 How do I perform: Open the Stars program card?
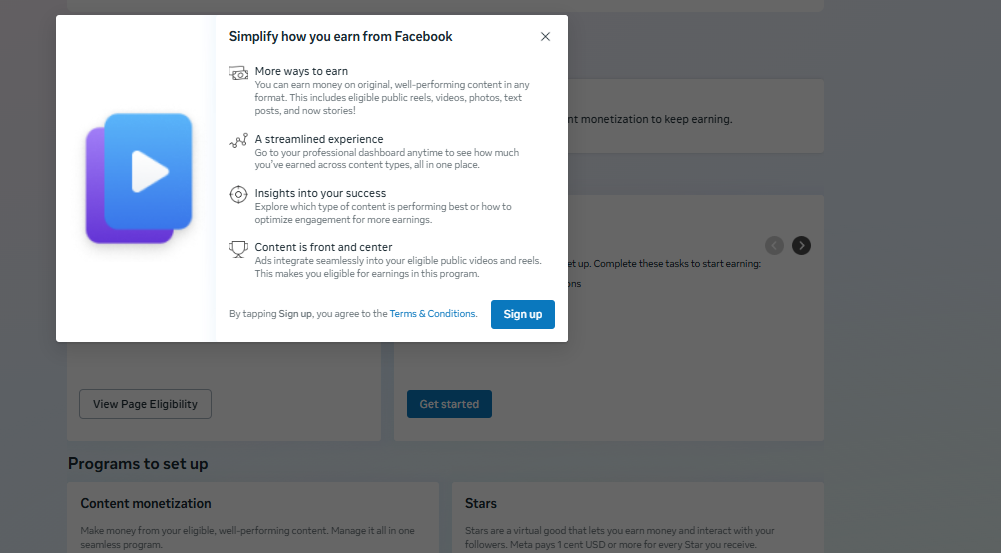click(x=637, y=516)
